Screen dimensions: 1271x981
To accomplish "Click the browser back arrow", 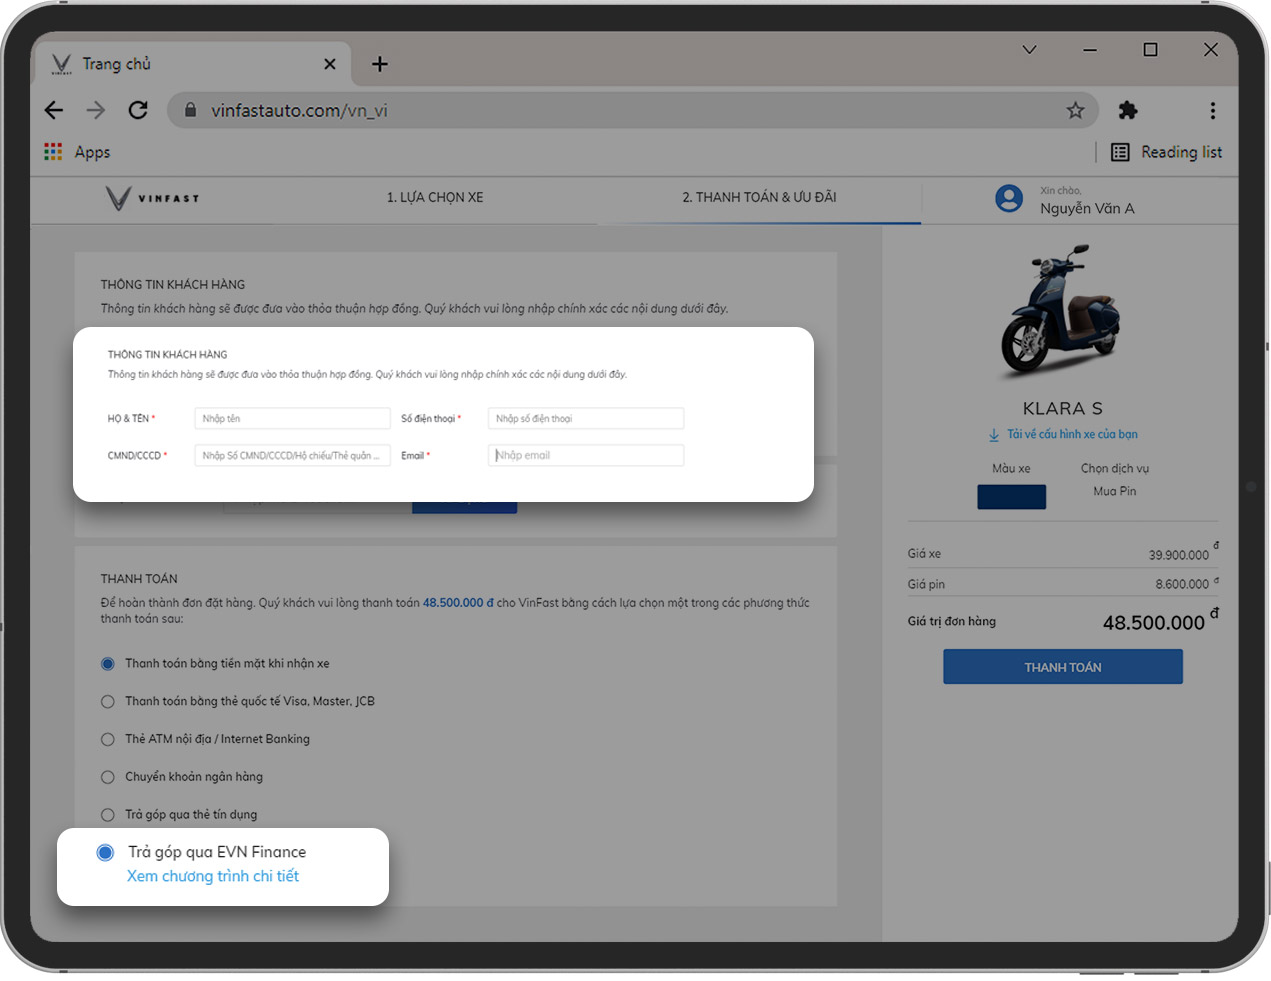I will [x=54, y=110].
